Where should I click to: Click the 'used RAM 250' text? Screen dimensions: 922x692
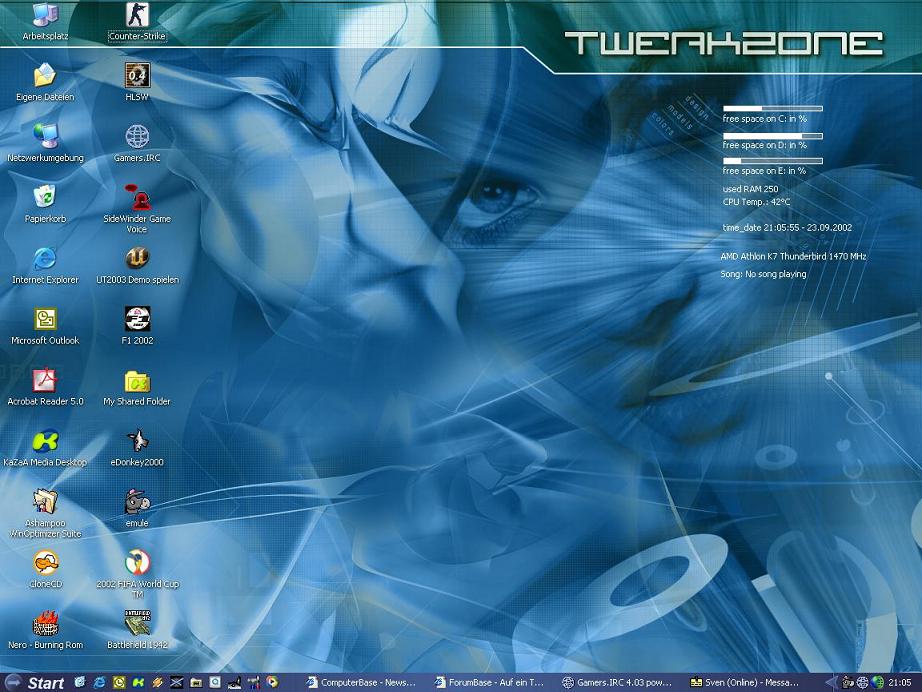click(750, 189)
